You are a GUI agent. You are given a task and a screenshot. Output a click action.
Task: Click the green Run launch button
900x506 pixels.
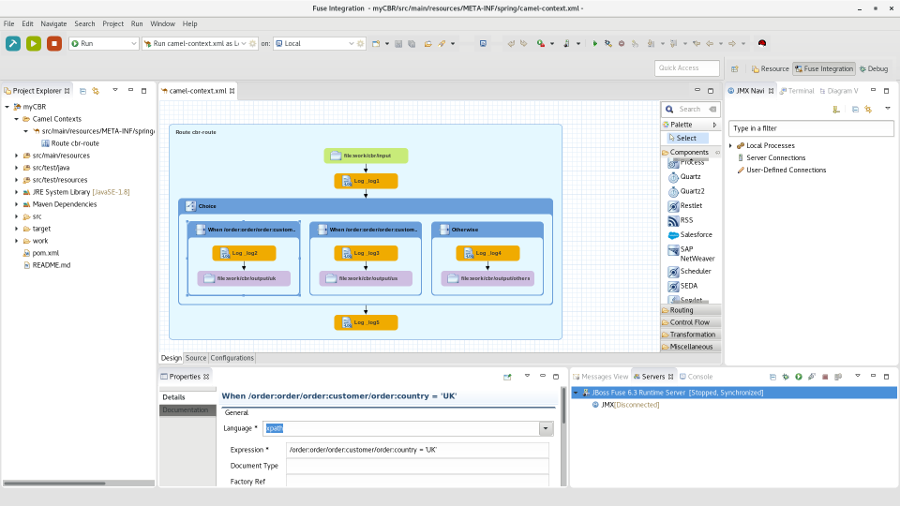34,43
